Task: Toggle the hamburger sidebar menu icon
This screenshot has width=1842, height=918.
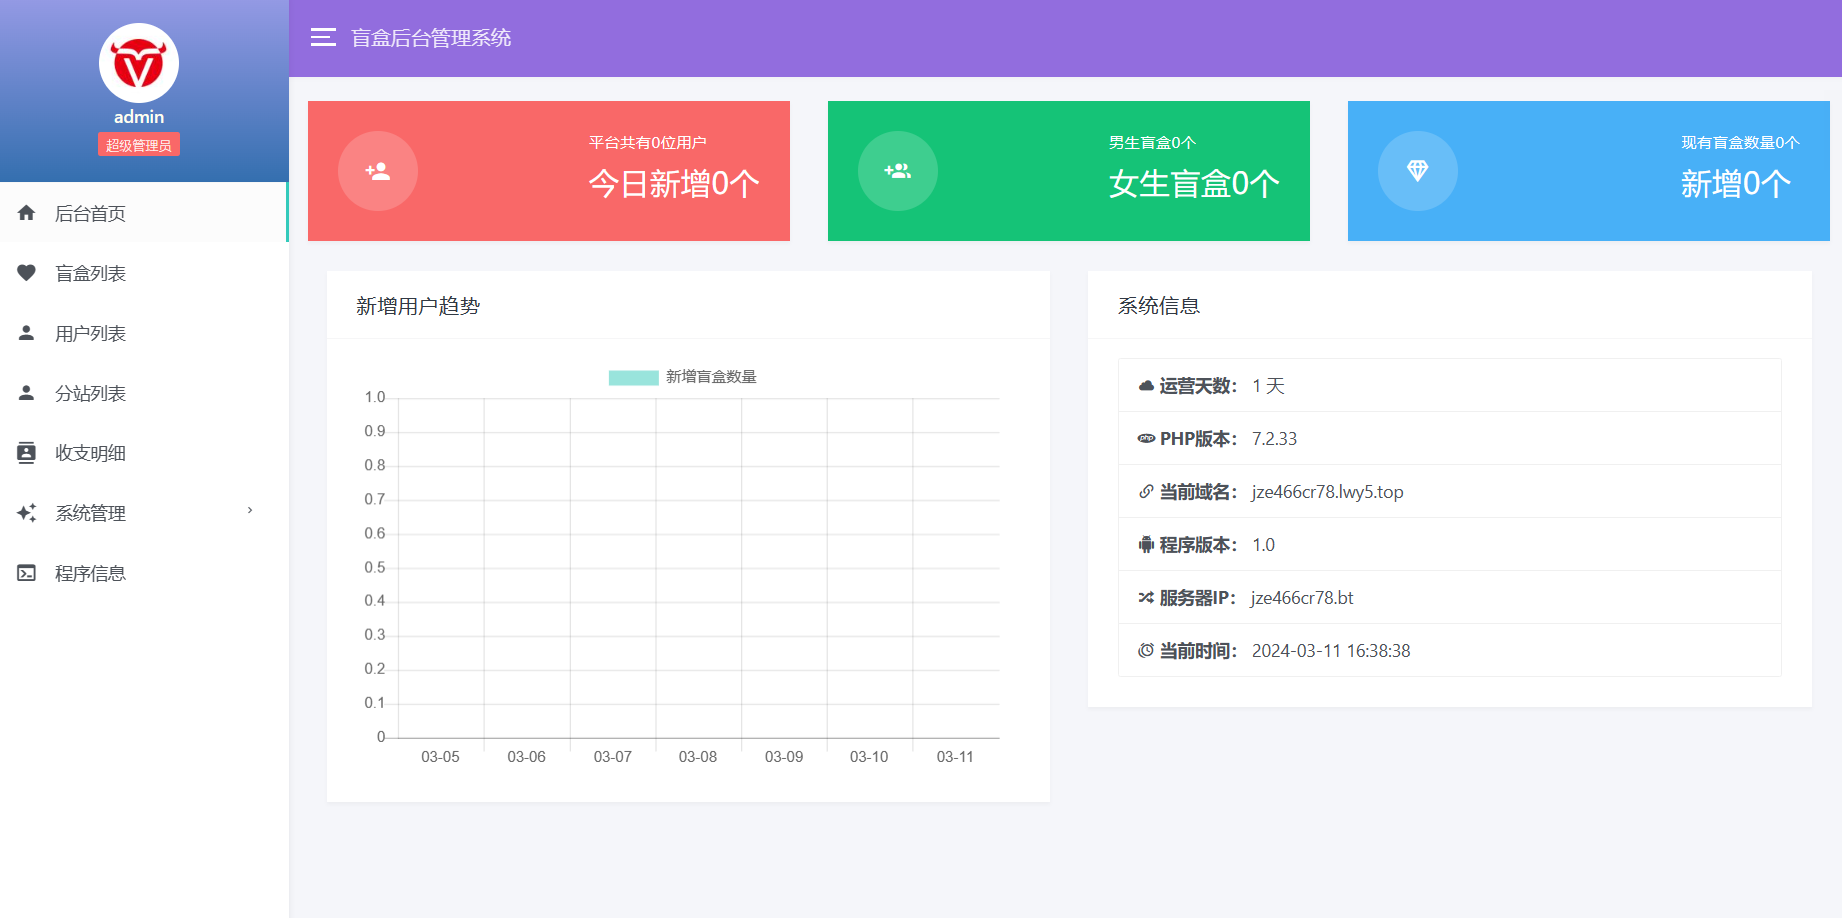Action: coord(323,38)
